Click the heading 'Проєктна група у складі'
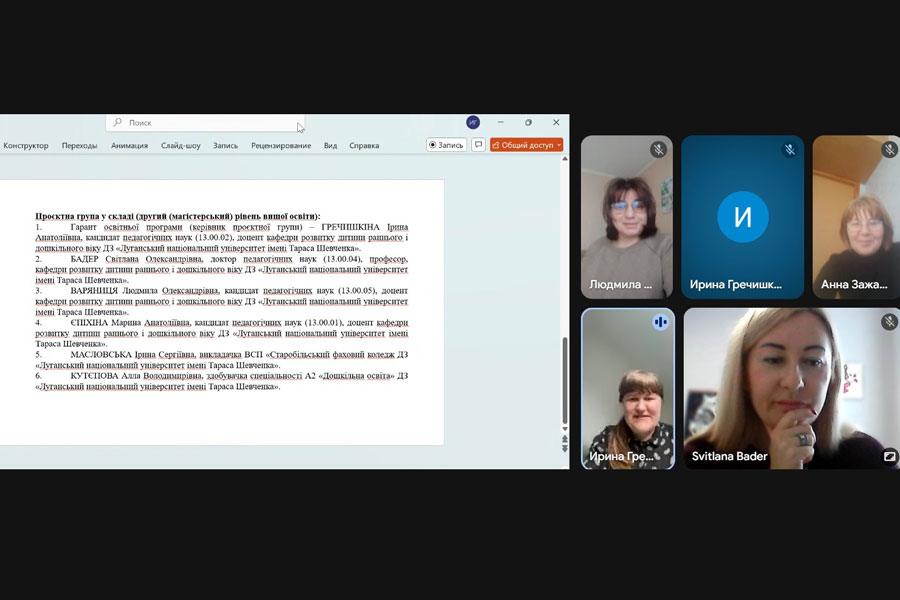Viewport: 900px width, 600px height. [84, 216]
